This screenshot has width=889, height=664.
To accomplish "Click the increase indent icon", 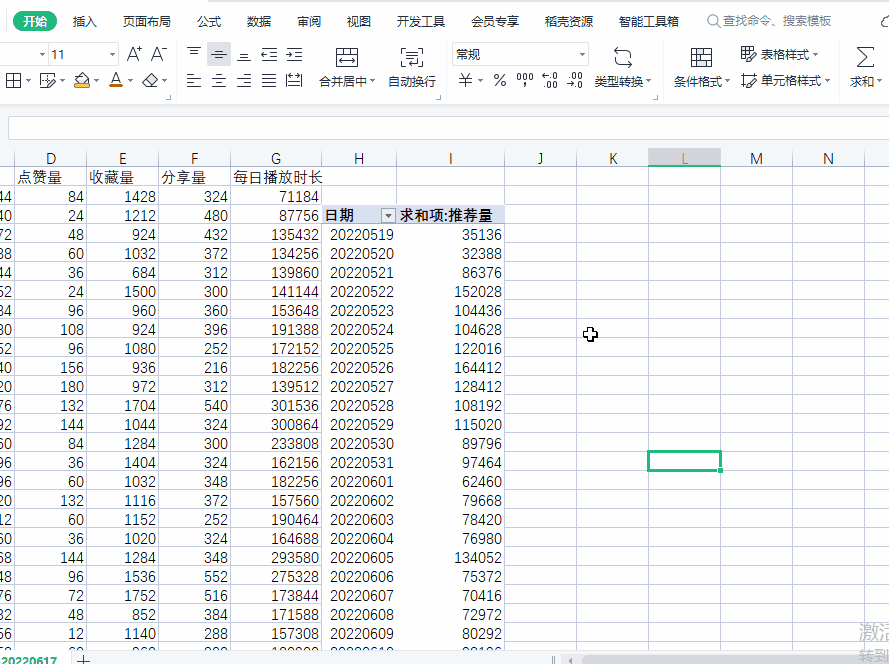I will 294,55.
